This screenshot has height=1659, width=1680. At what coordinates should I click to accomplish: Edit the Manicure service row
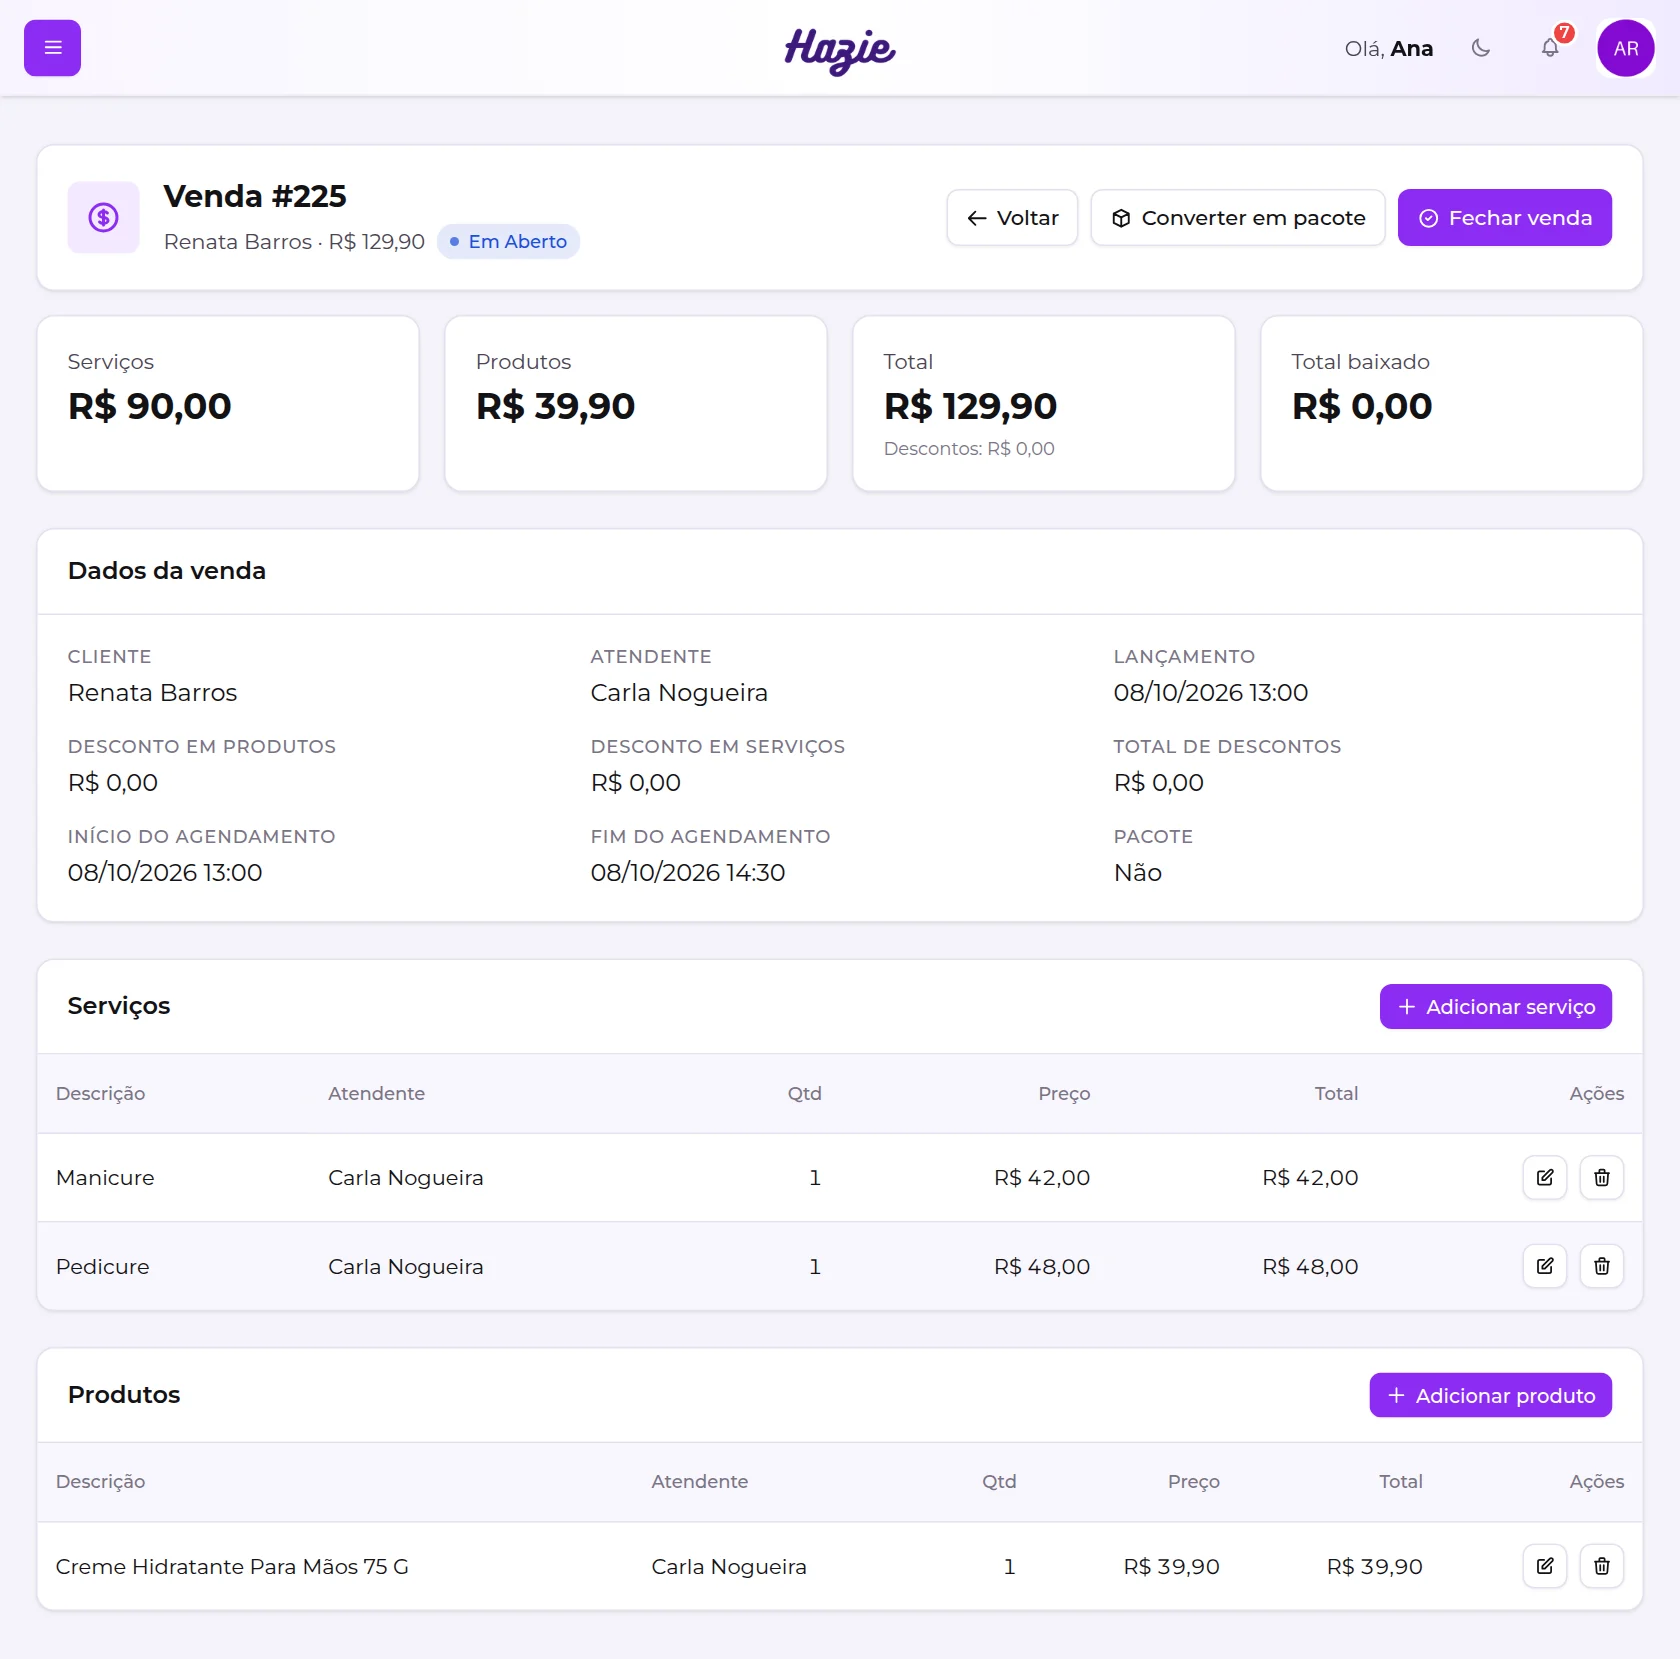click(x=1545, y=1177)
